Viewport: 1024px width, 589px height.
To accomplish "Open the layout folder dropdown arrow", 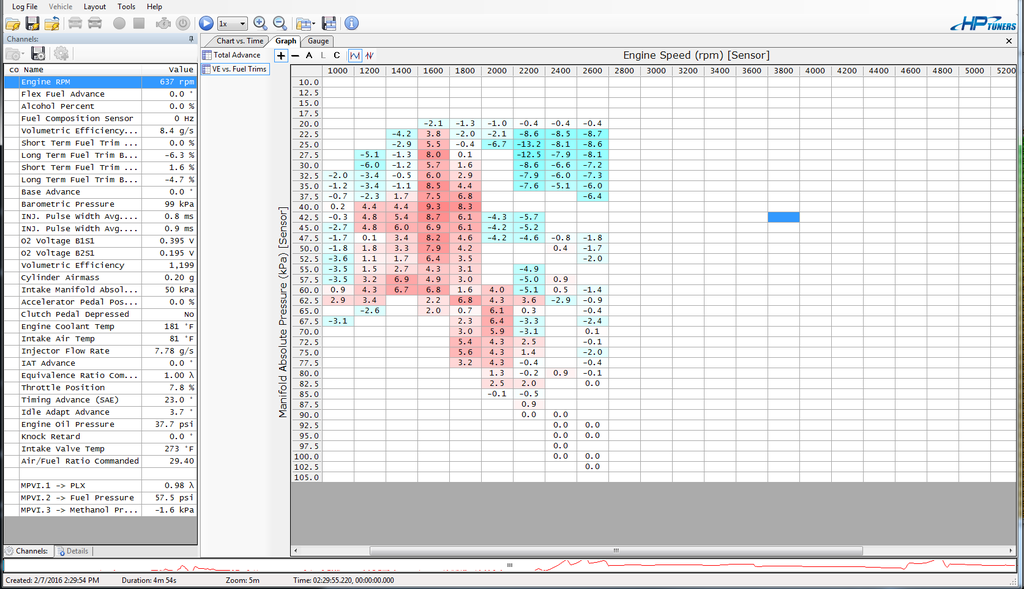I will 316,23.
